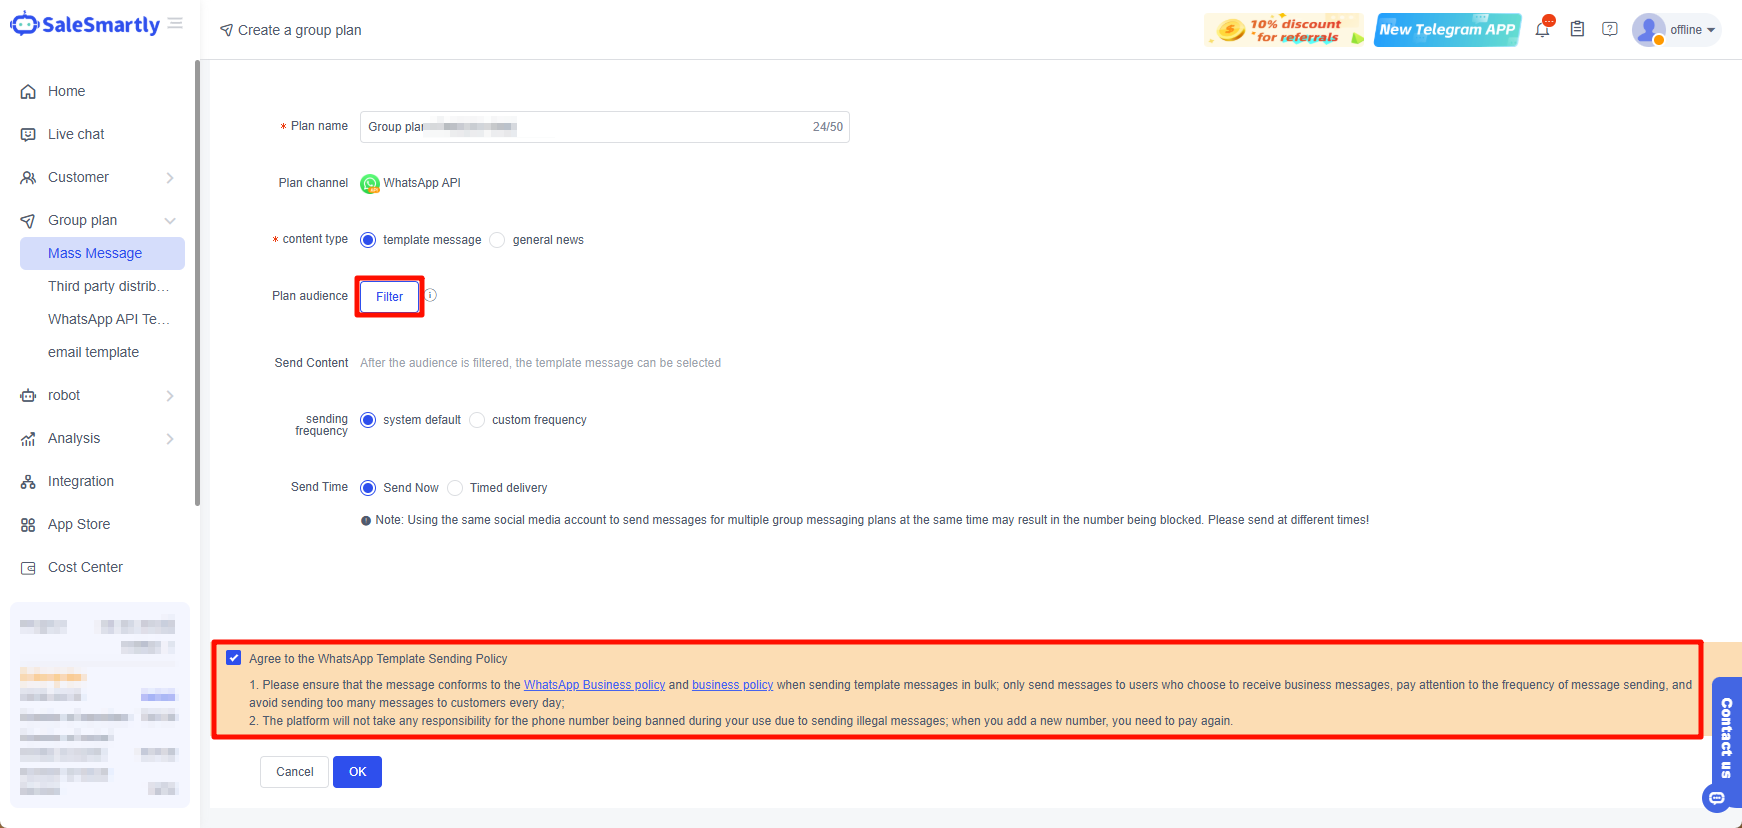Select system default sending frequency
The image size is (1742, 828).
click(x=368, y=420)
